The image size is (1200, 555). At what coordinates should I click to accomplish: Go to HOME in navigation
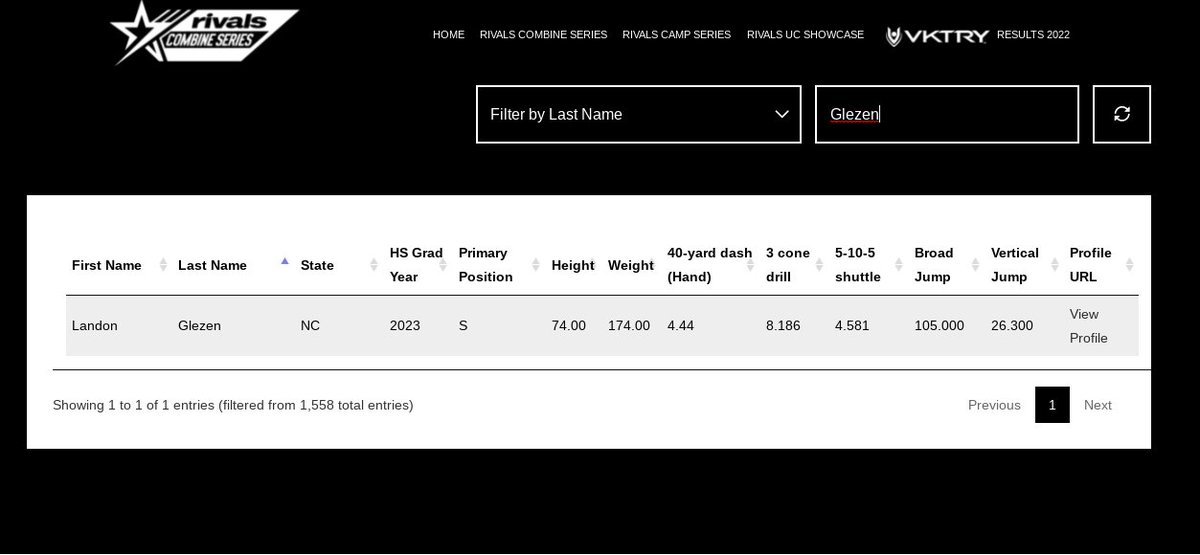coord(448,34)
